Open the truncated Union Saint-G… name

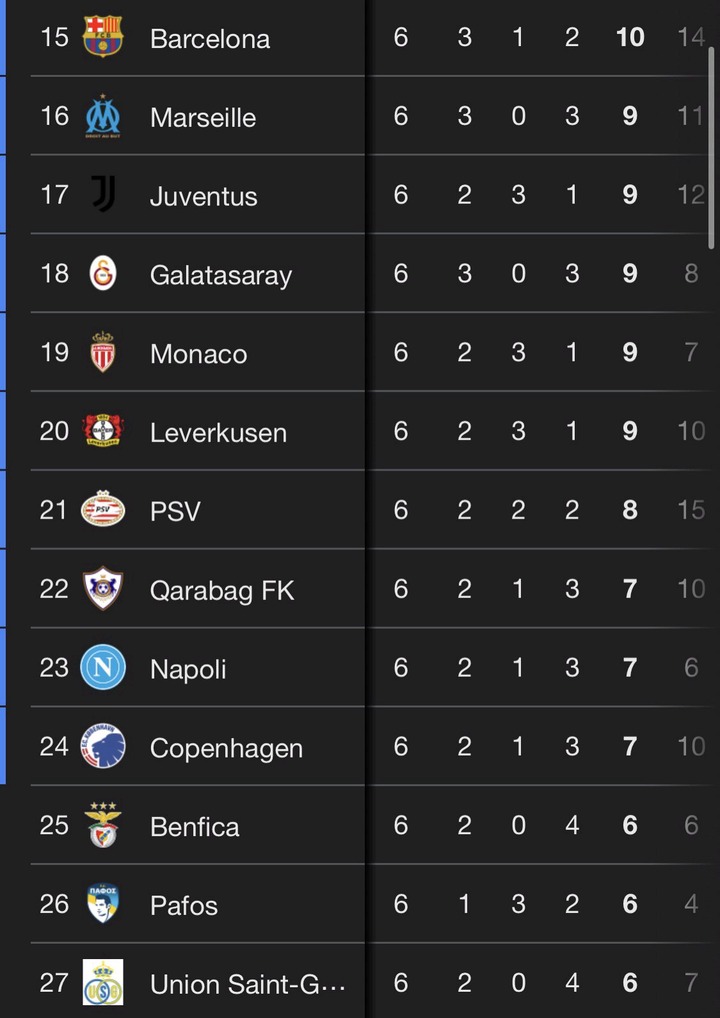(248, 985)
